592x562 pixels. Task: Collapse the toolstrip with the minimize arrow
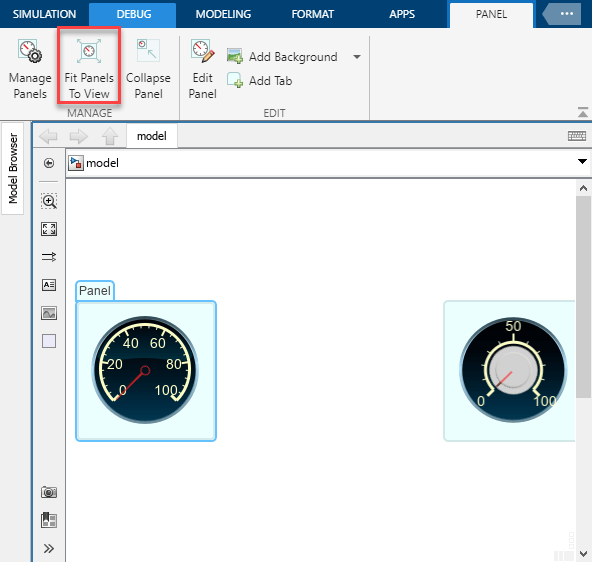[x=583, y=112]
